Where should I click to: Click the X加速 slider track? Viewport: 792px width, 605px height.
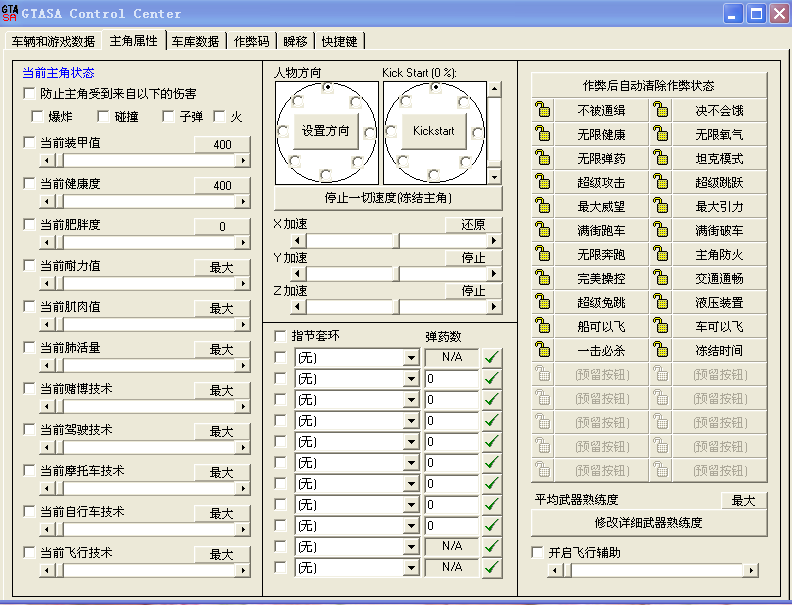click(x=396, y=240)
